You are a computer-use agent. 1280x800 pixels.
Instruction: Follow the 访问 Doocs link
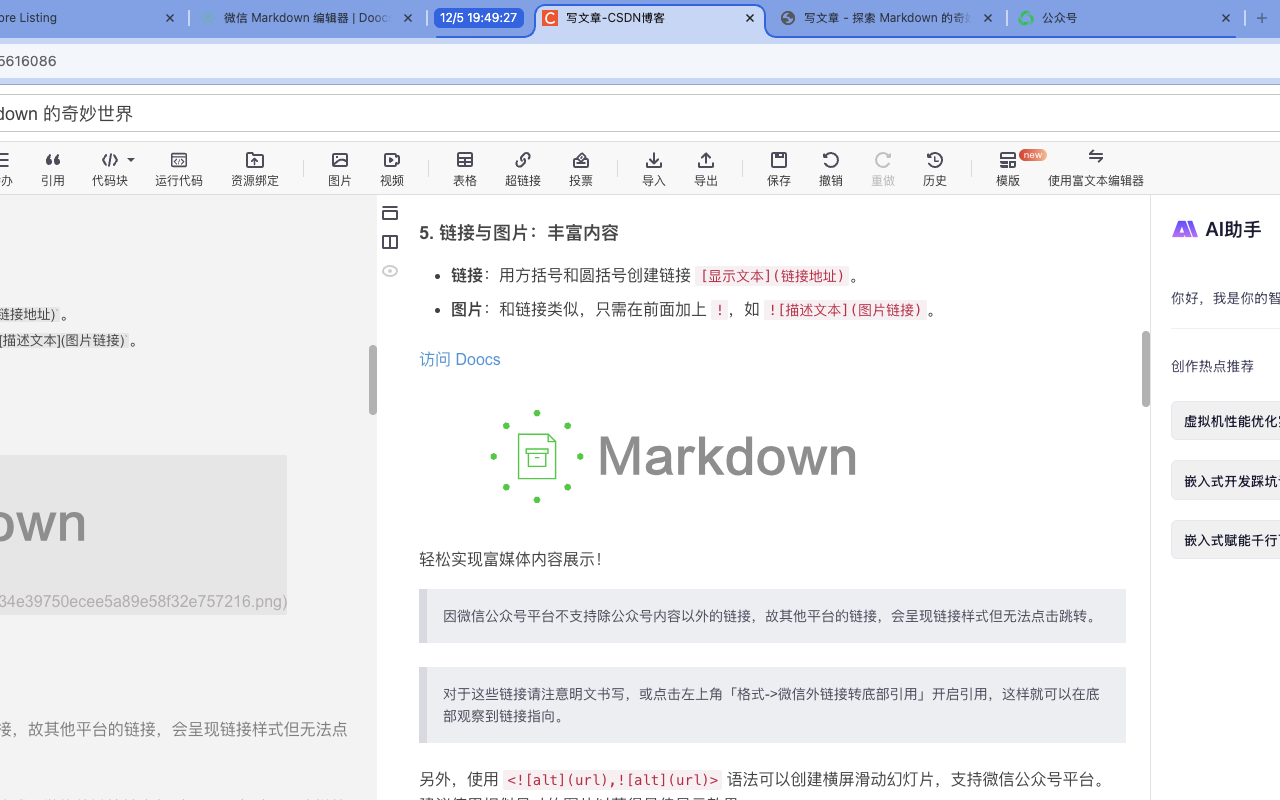point(460,359)
